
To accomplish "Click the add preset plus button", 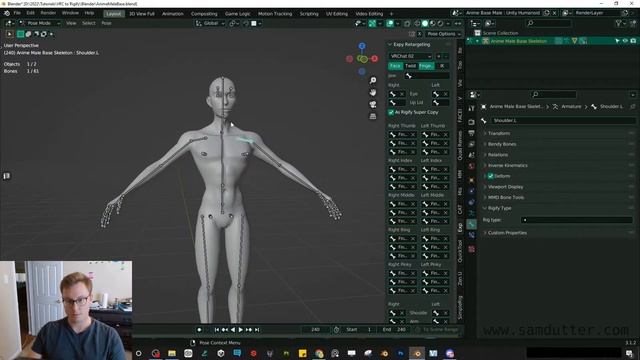I will (438, 56).
